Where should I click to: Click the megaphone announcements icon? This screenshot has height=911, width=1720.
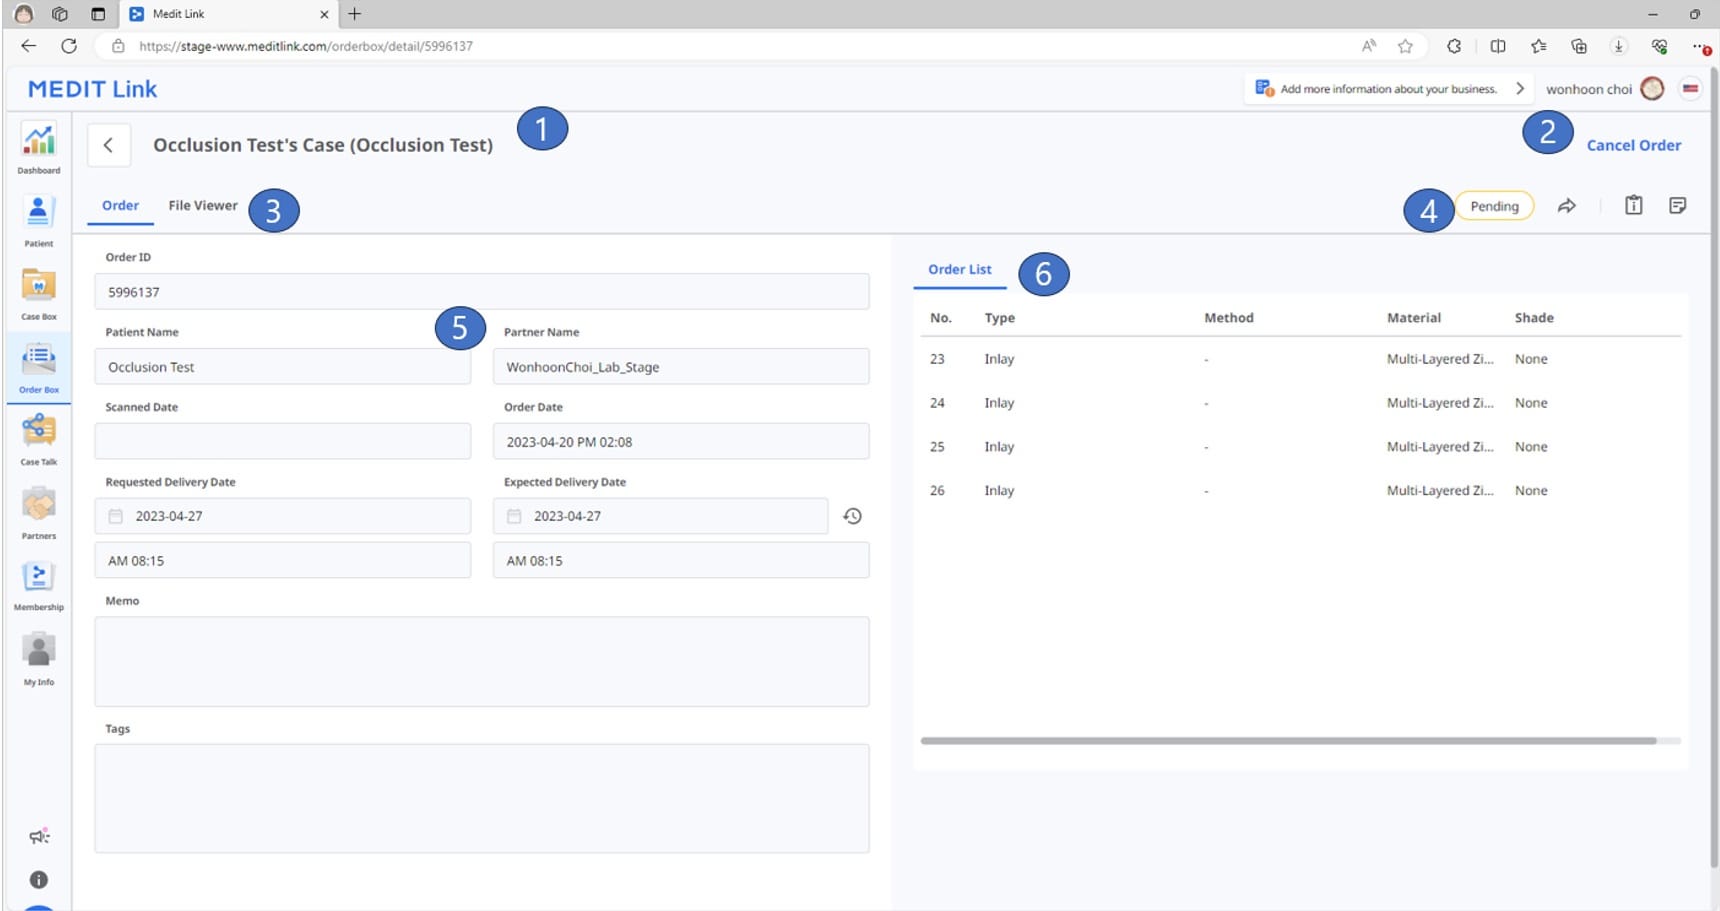(x=39, y=836)
